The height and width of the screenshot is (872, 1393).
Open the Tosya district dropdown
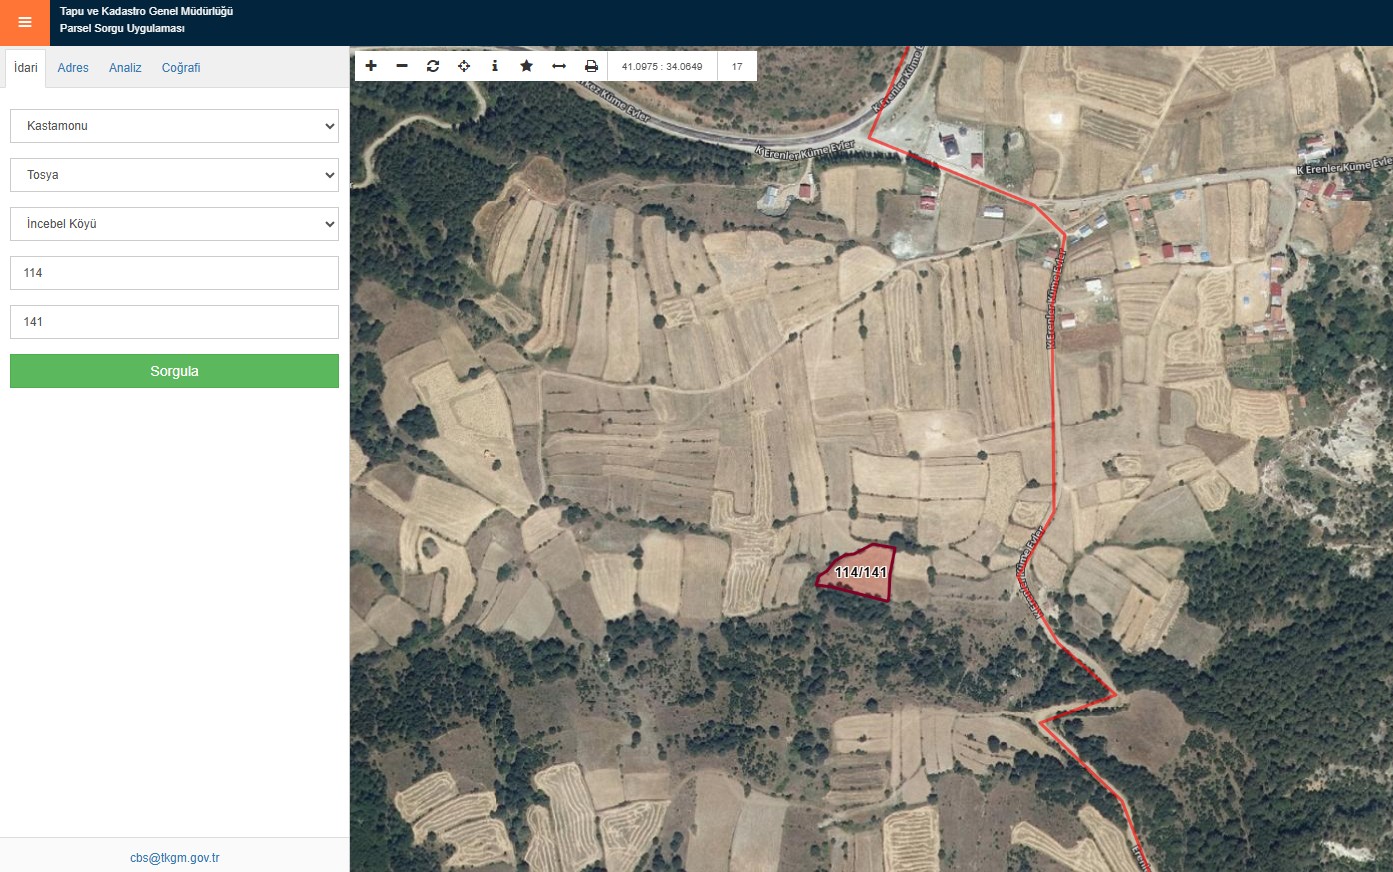pyautogui.click(x=174, y=175)
